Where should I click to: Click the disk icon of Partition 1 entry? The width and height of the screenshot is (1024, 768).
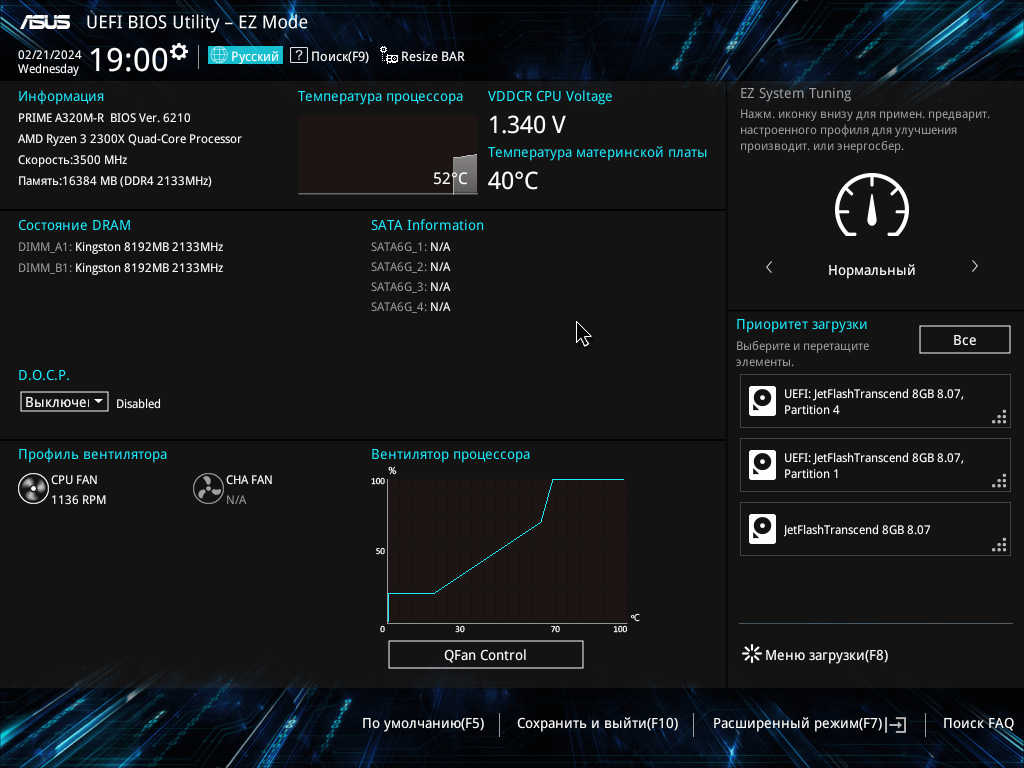click(x=762, y=465)
